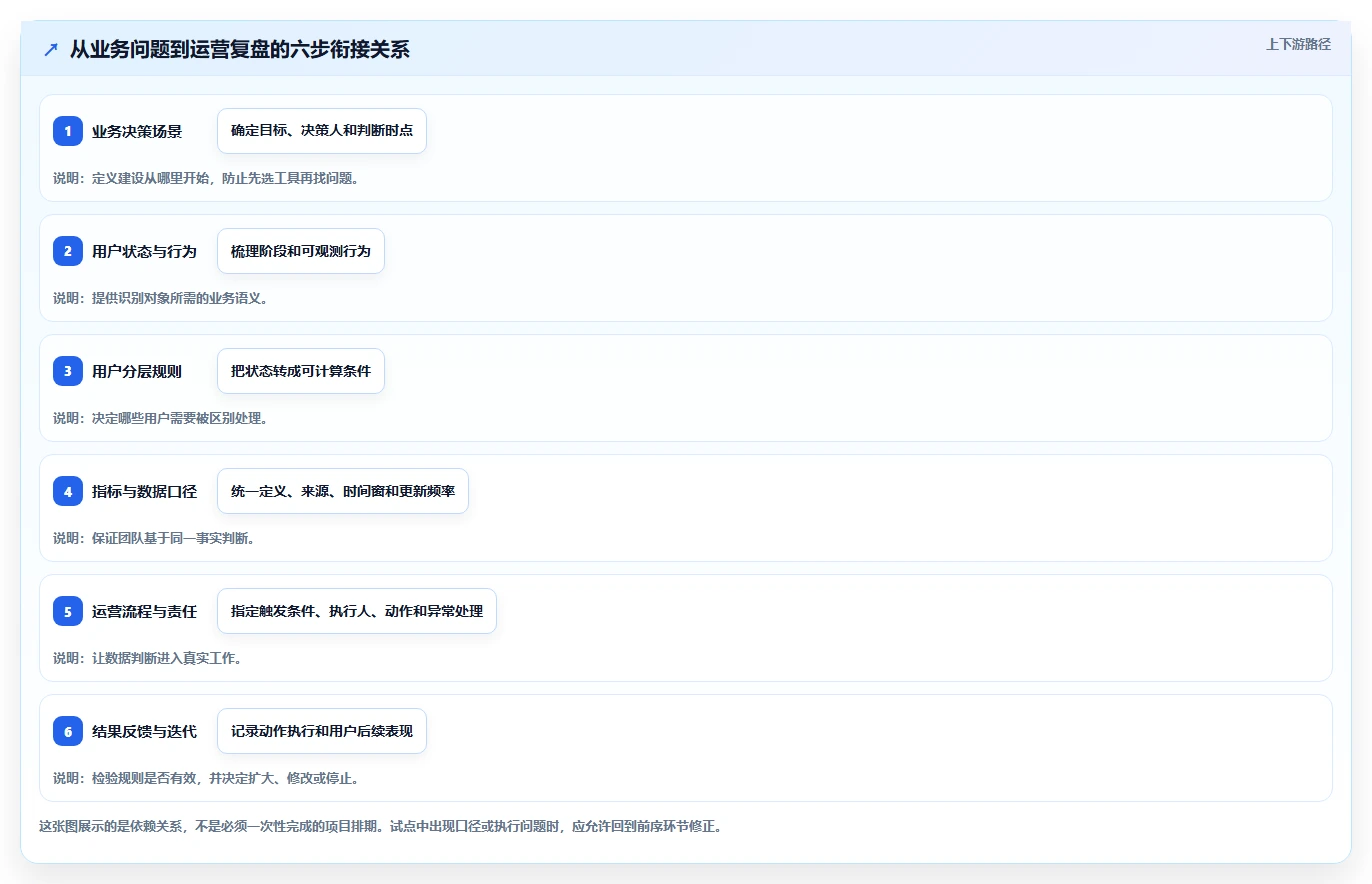The width and height of the screenshot is (1372, 884).
Task: Click step number badge 5
Action: [68, 611]
